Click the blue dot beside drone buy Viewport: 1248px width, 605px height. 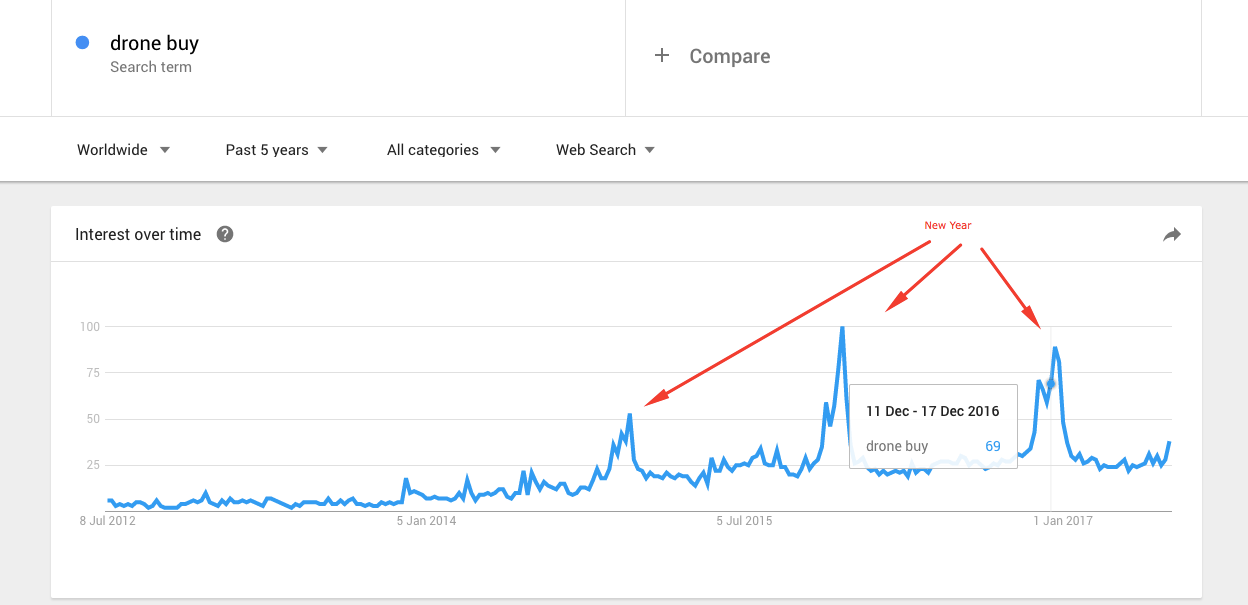tap(83, 43)
